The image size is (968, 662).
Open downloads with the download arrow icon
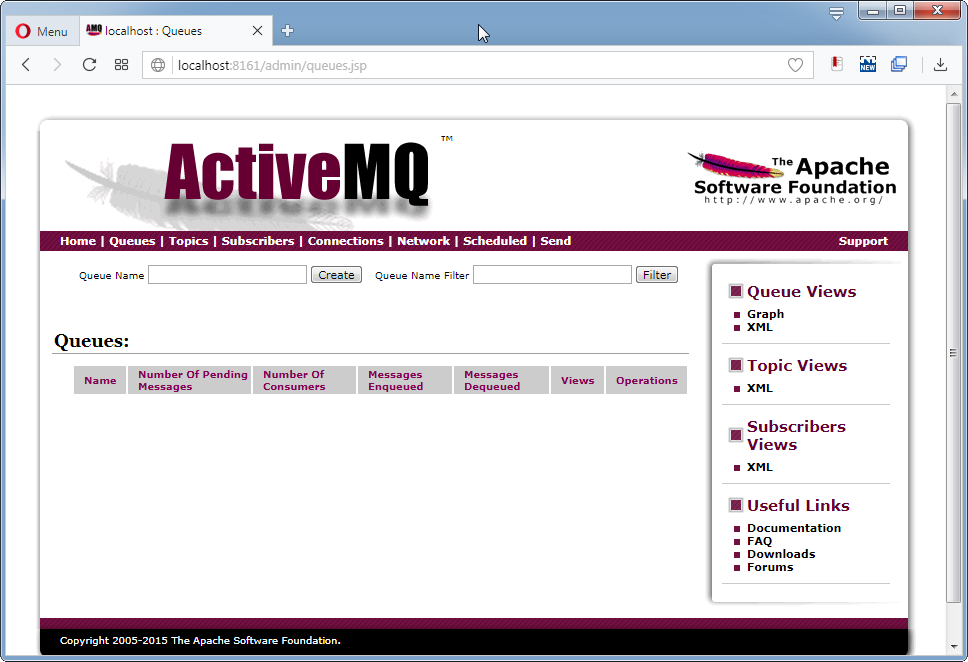(x=940, y=64)
